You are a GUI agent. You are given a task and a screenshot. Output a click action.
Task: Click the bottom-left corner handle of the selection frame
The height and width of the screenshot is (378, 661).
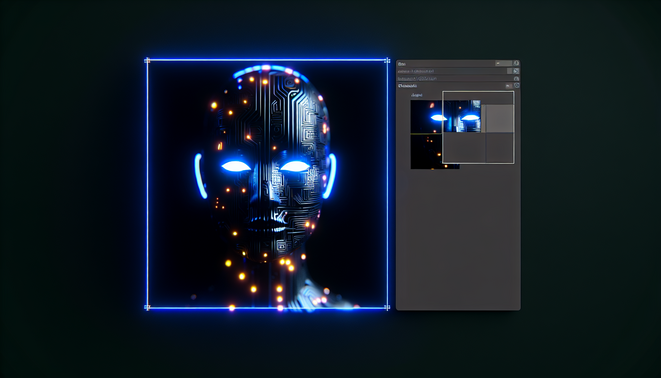147,308
